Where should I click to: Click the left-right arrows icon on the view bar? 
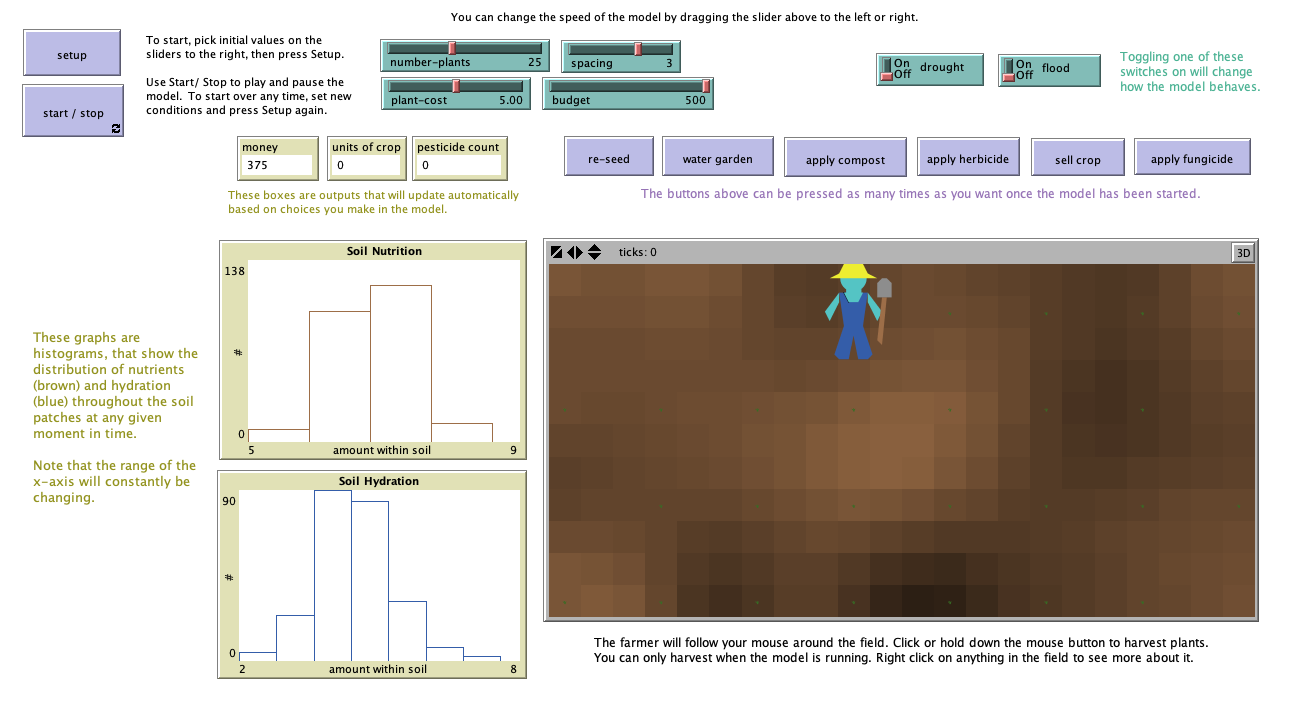pyautogui.click(x=575, y=252)
